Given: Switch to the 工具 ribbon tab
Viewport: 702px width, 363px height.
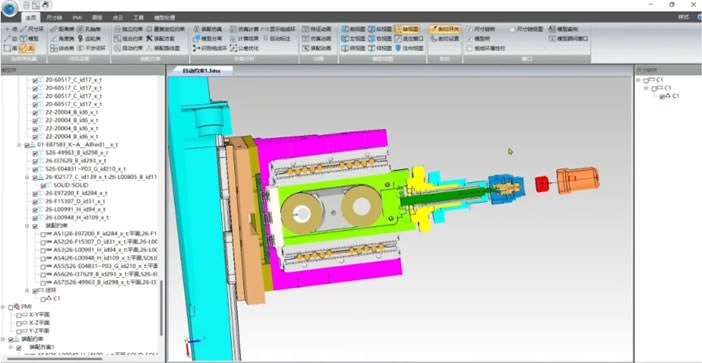Looking at the screenshot, I should click(x=138, y=17).
